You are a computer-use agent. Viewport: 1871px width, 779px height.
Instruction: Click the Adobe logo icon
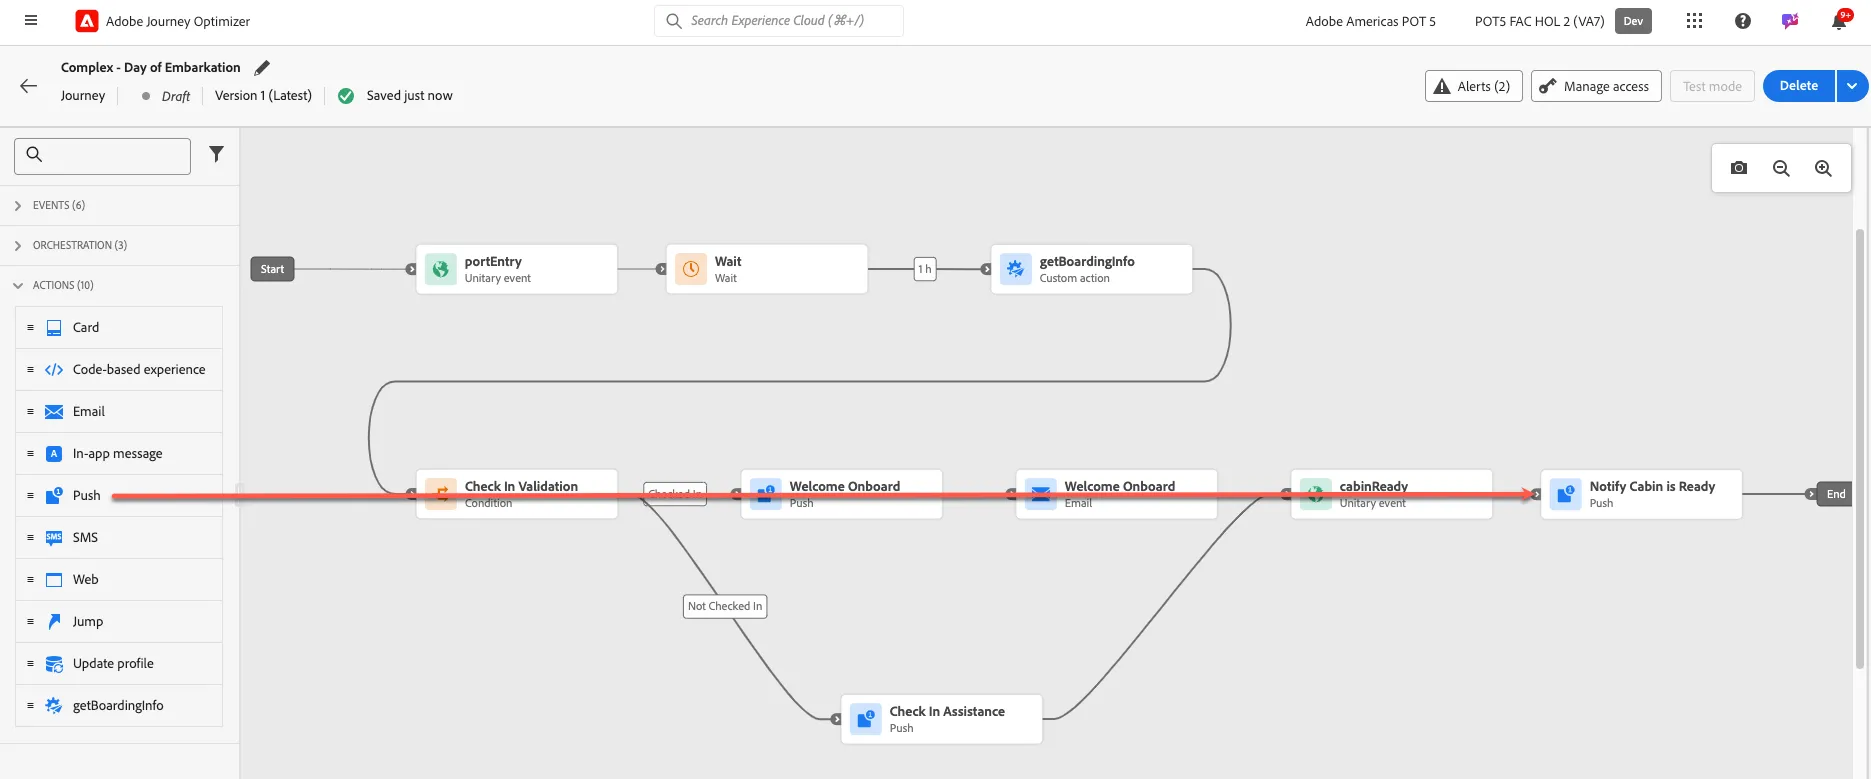coord(87,21)
